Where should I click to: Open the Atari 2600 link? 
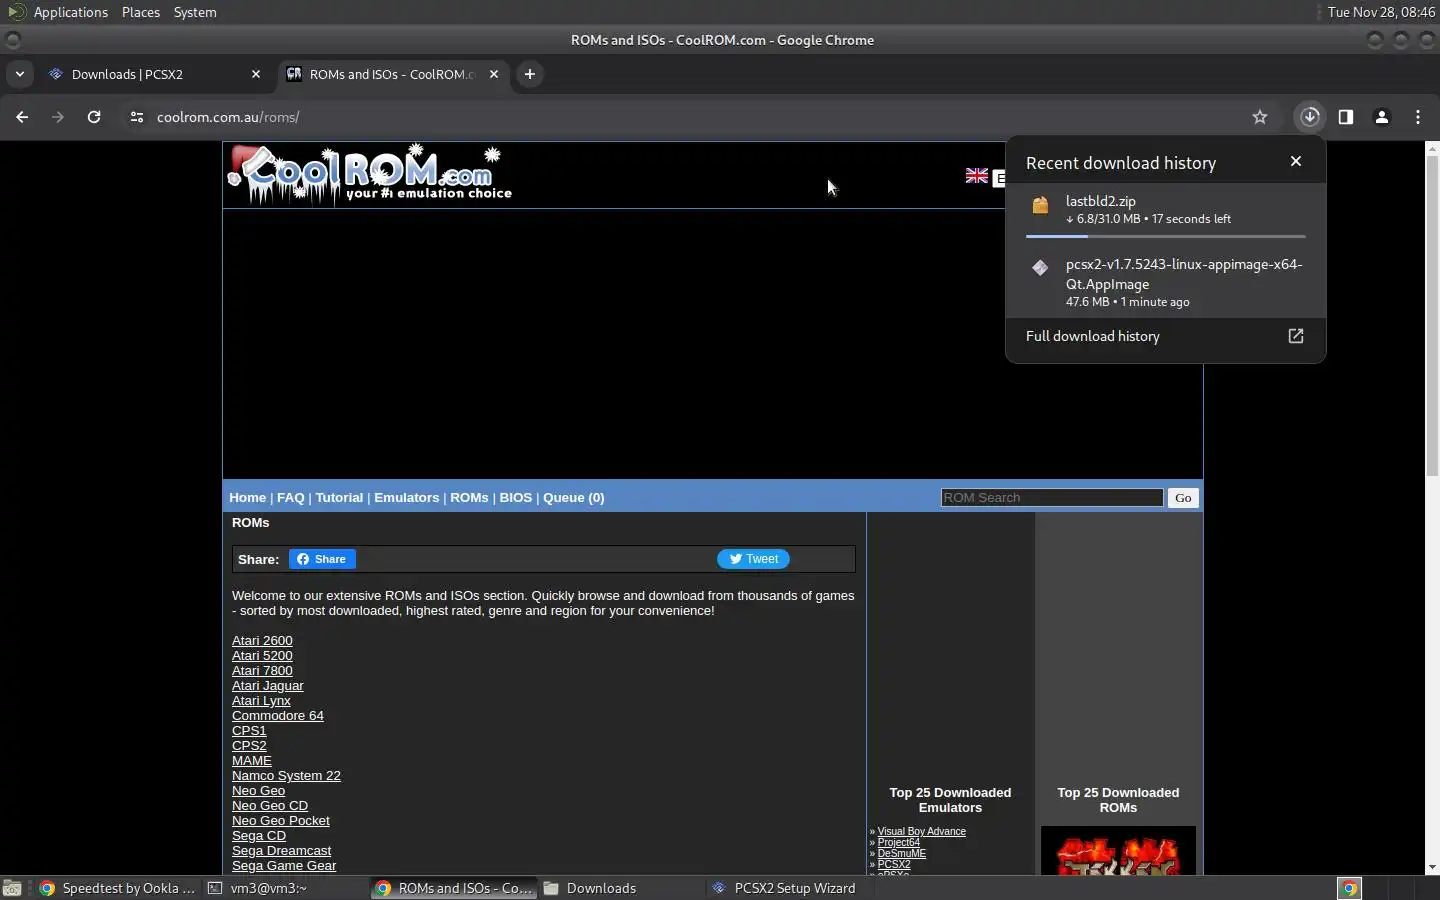pyautogui.click(x=262, y=641)
